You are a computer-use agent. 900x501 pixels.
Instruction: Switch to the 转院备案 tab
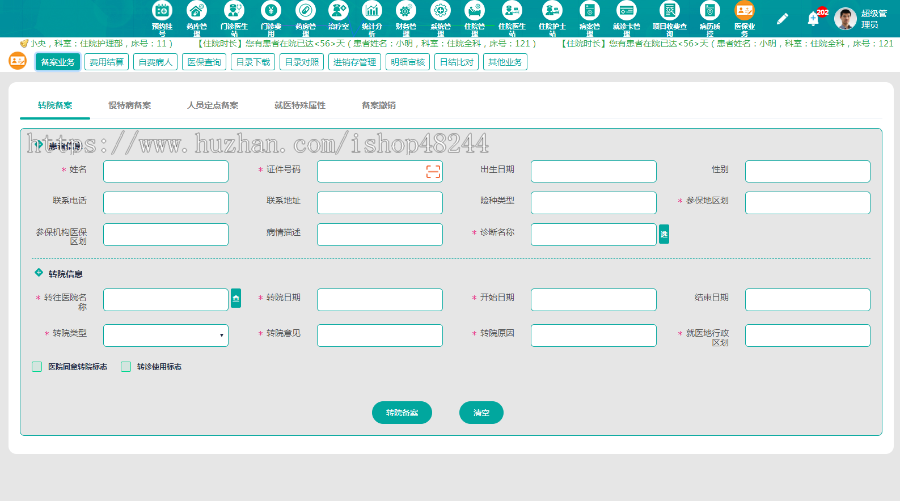coord(55,105)
